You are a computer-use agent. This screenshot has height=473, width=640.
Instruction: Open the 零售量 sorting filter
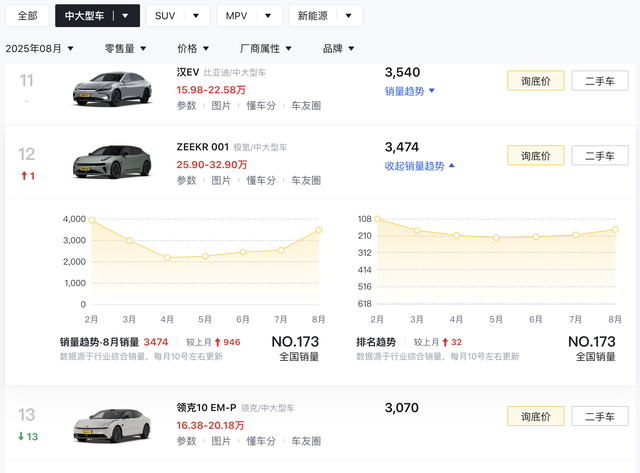125,48
